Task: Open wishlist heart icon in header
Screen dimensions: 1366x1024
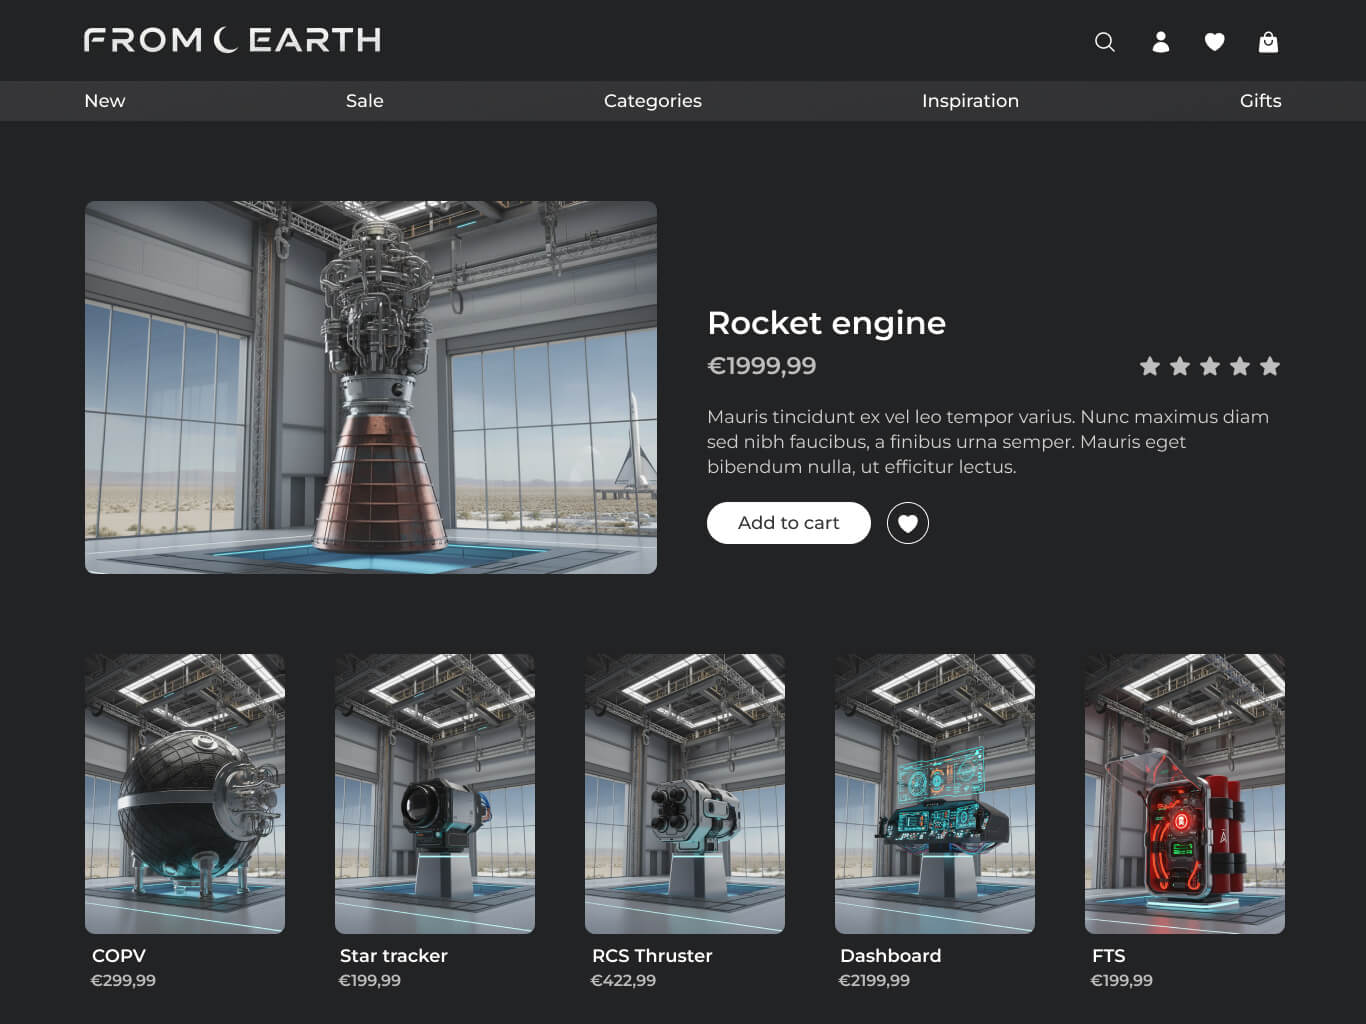Action: pos(1214,42)
